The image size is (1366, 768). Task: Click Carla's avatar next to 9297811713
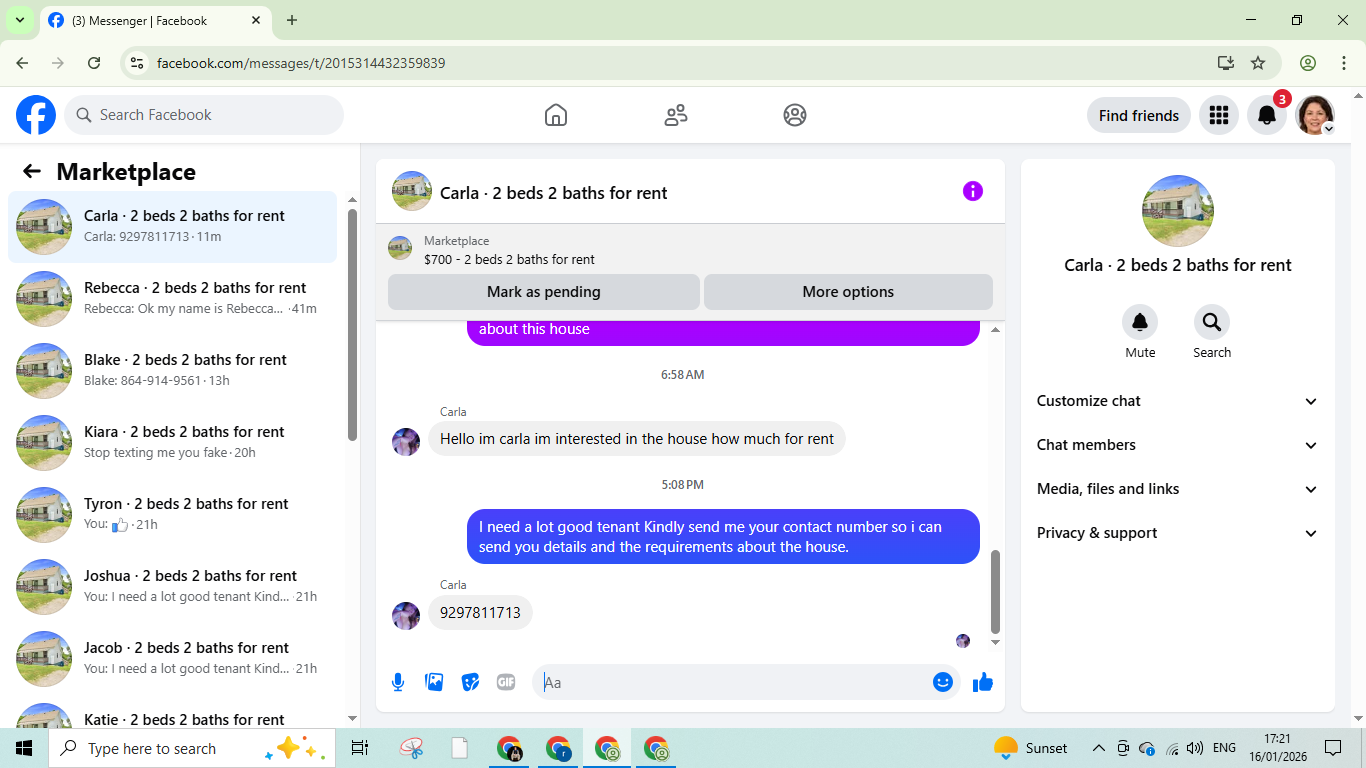tap(406, 615)
